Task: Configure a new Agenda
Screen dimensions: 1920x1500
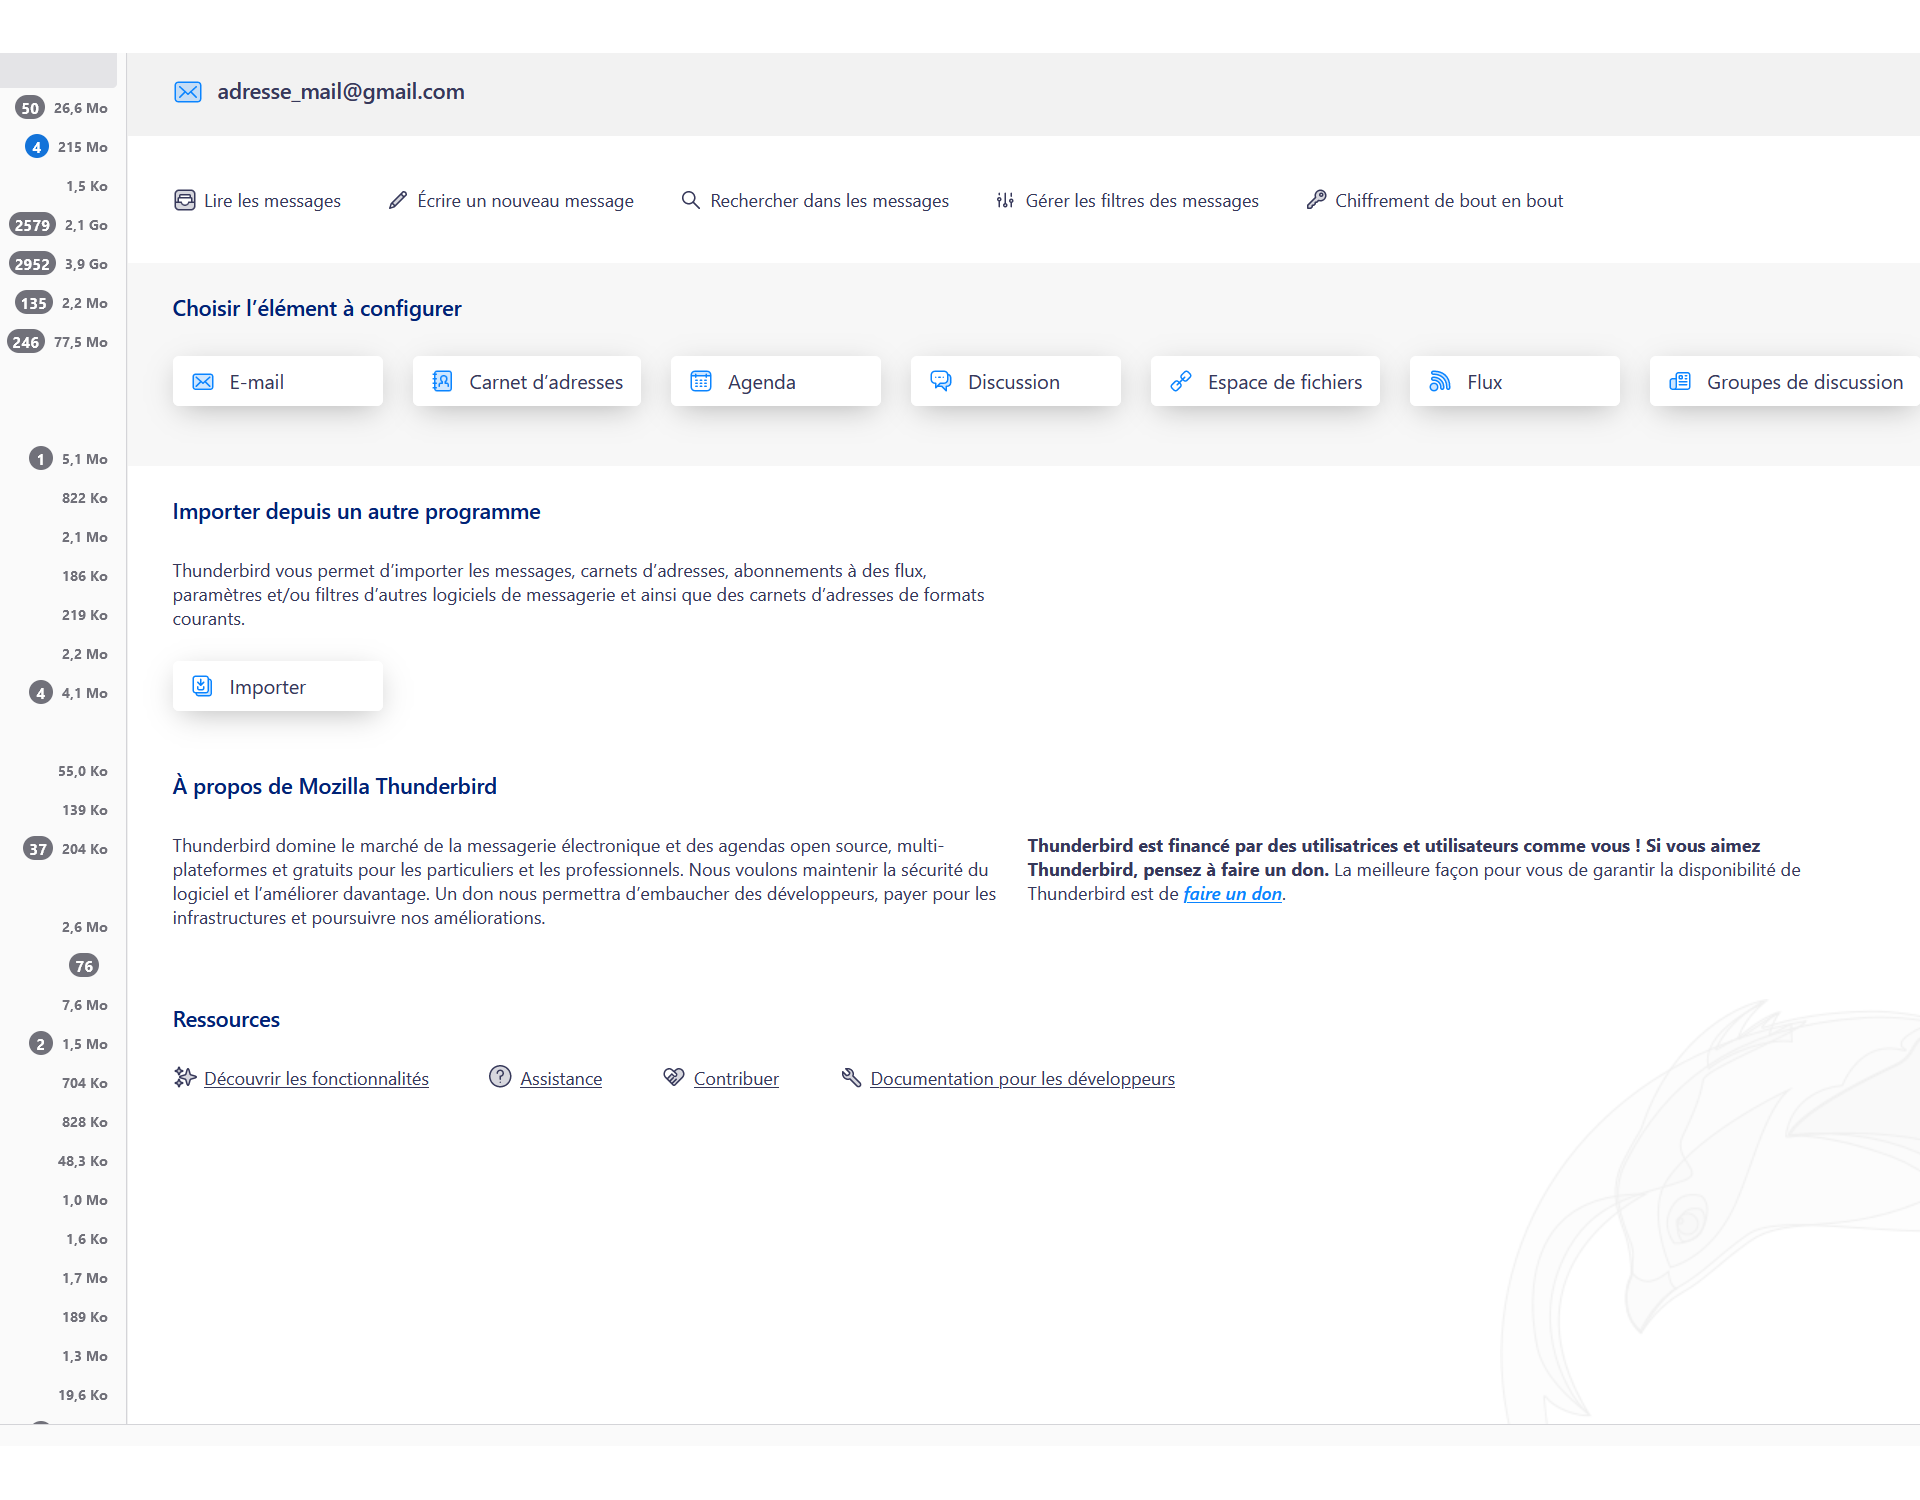Action: [x=775, y=382]
